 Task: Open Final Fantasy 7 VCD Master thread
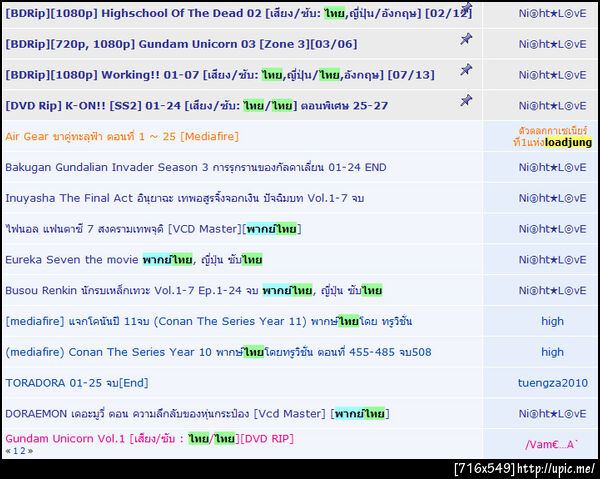[153, 229]
